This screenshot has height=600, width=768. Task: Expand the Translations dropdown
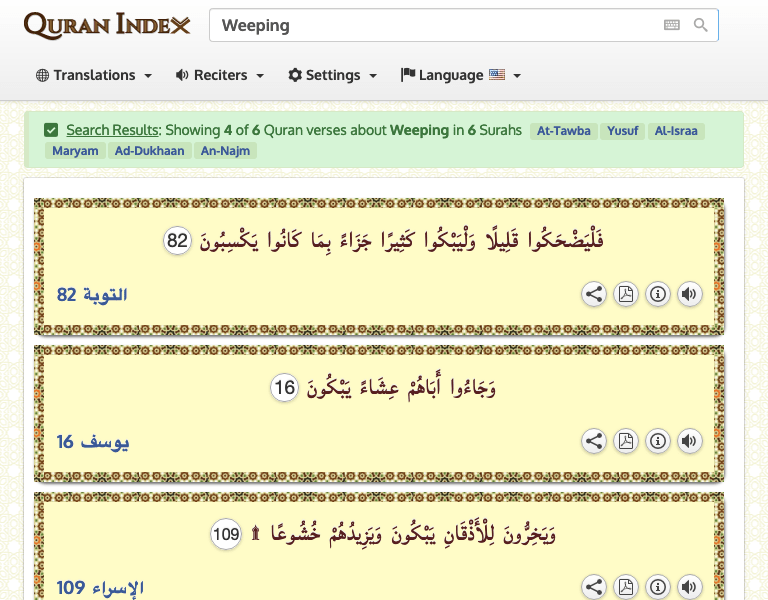tap(94, 75)
